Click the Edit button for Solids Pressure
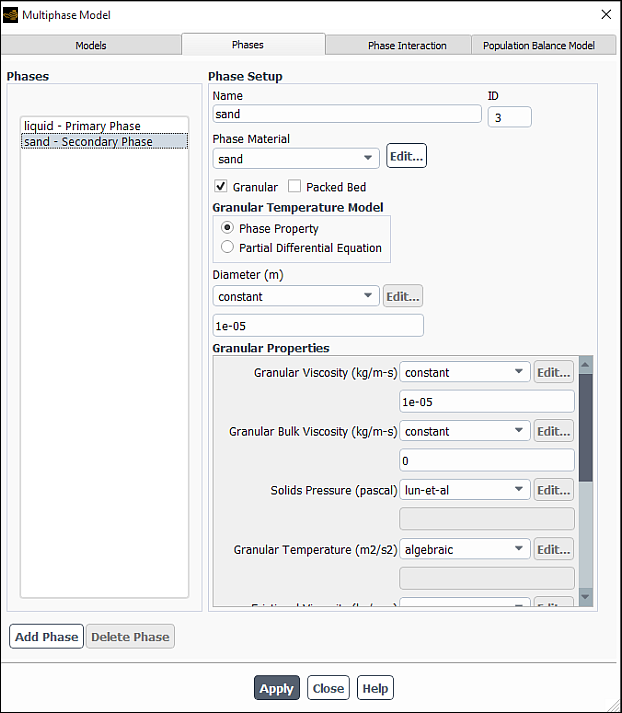The image size is (622, 713). click(553, 490)
